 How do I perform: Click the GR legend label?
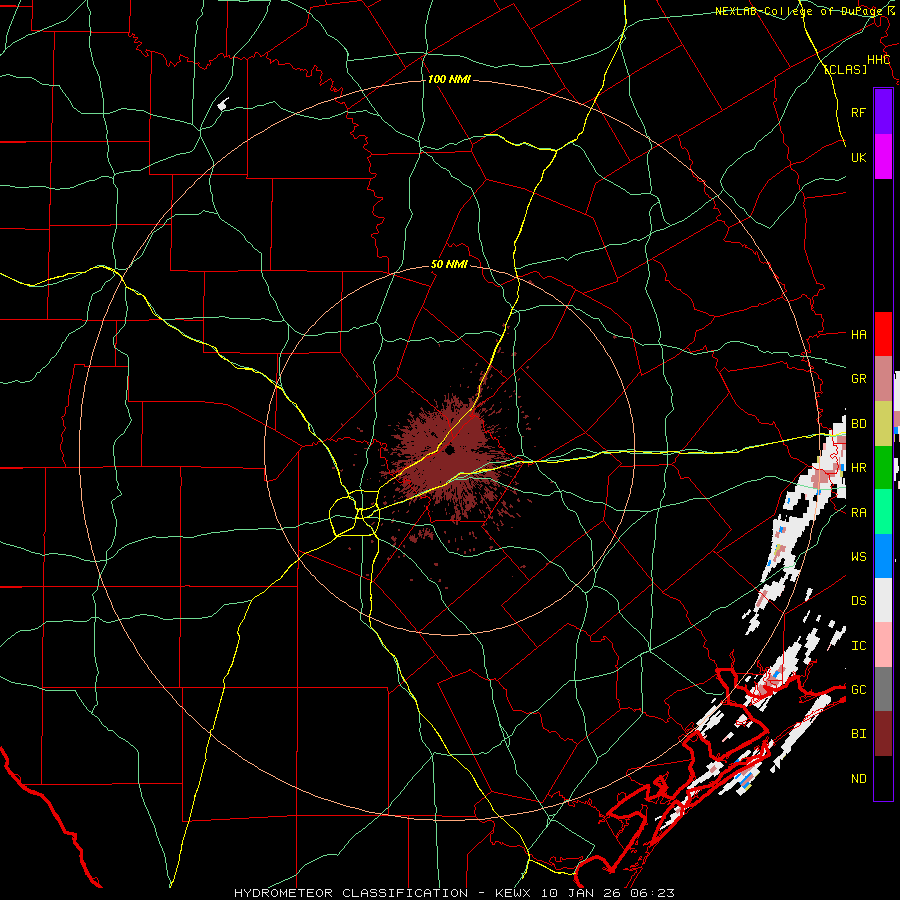pos(858,379)
